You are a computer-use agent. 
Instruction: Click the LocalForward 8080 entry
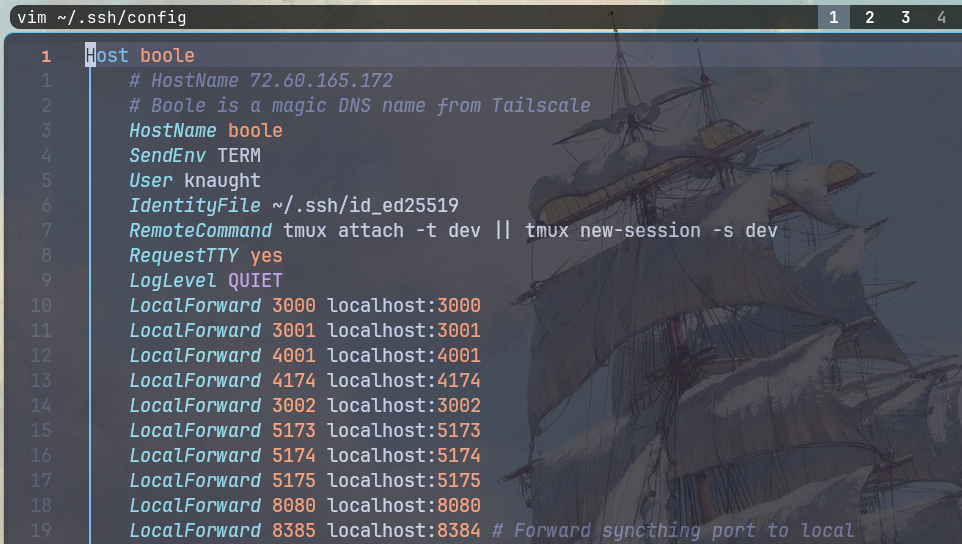pyautogui.click(x=305, y=505)
